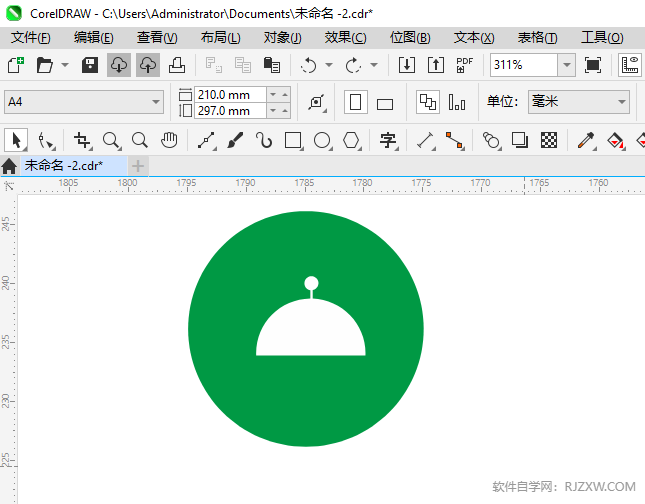Increase page width with up stepper

click(285, 95)
